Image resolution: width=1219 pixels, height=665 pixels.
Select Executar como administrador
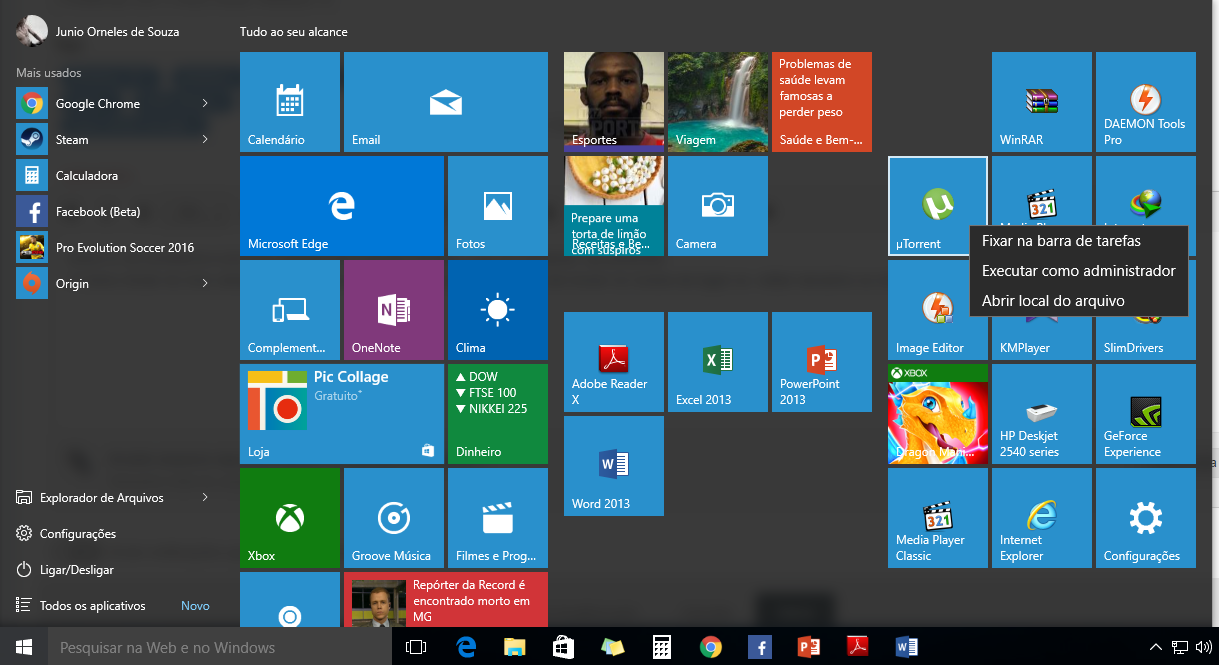point(1079,271)
